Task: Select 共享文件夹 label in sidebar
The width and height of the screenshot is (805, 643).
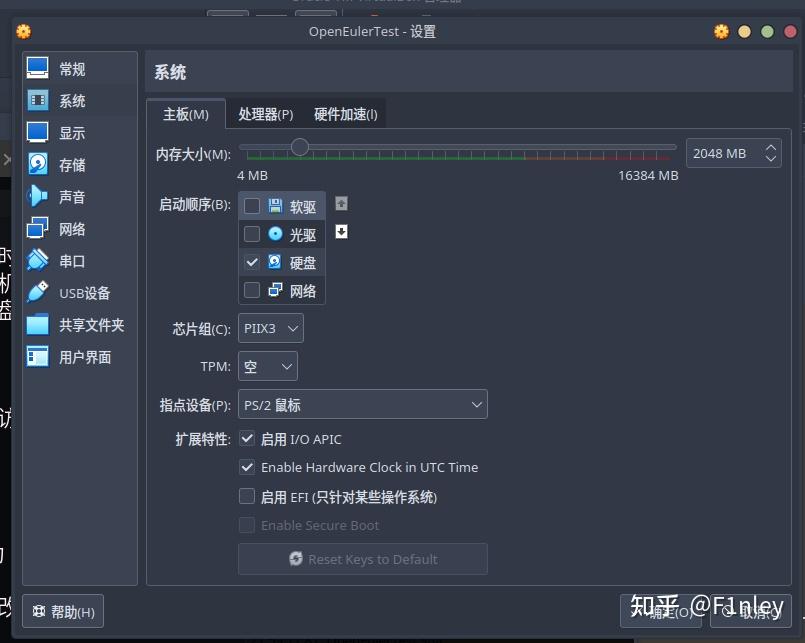Action: point(91,325)
